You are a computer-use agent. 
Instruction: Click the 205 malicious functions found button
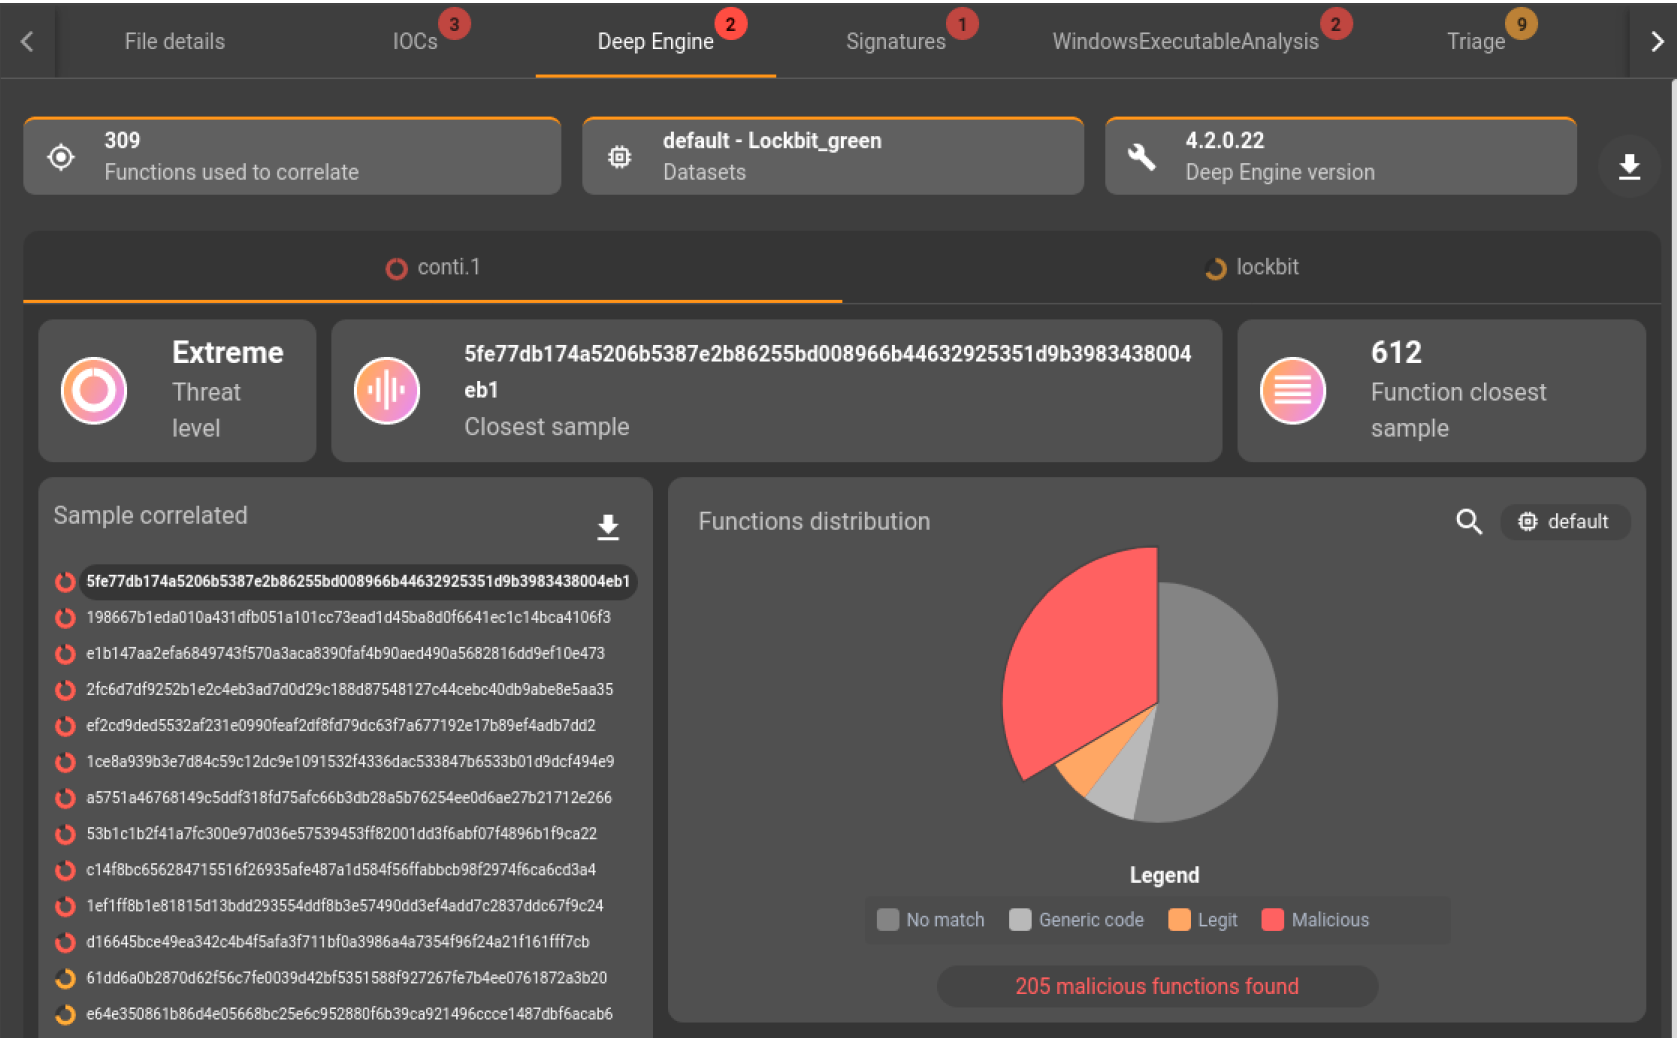1157,986
